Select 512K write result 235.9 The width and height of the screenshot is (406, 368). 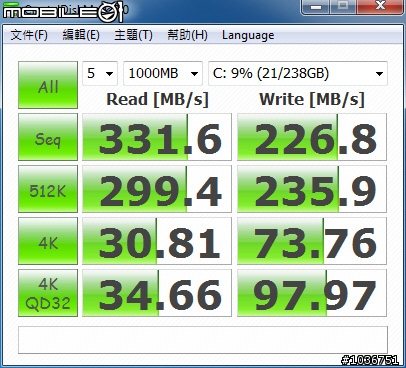[x=312, y=189]
